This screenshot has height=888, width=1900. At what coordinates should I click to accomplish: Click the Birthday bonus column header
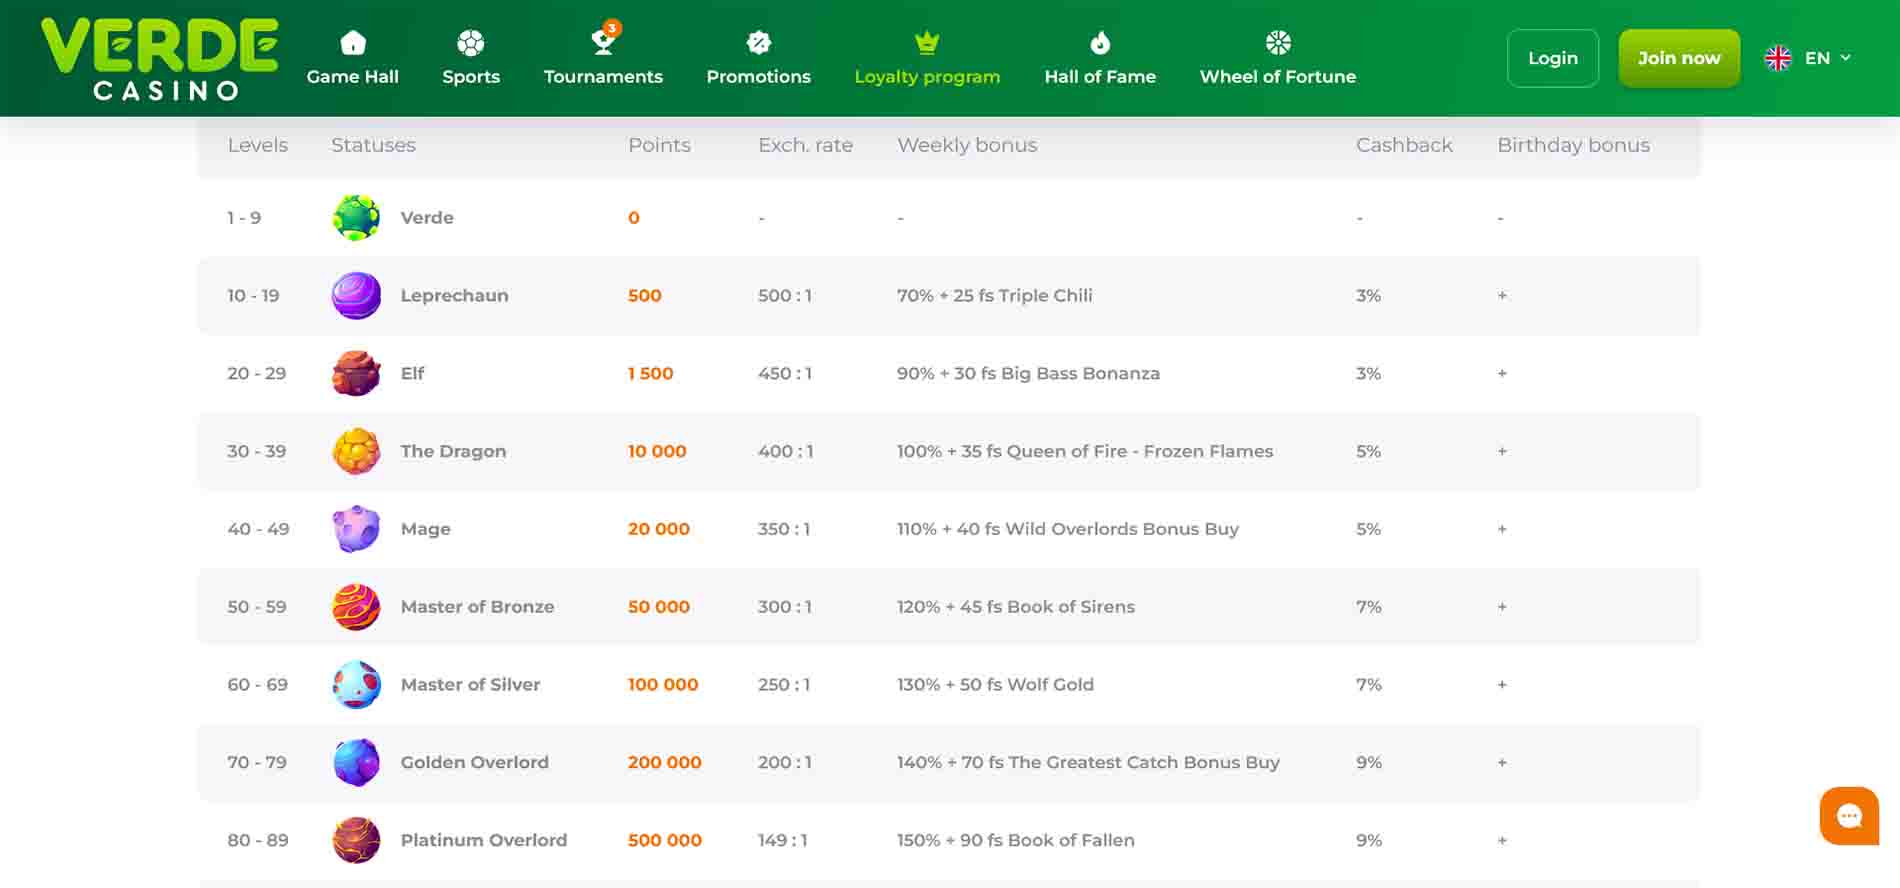[1573, 145]
